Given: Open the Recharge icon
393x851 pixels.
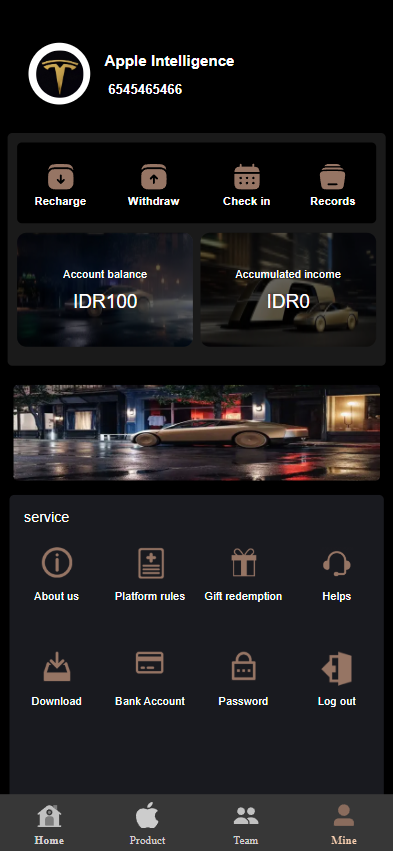Looking at the screenshot, I should coord(60,177).
